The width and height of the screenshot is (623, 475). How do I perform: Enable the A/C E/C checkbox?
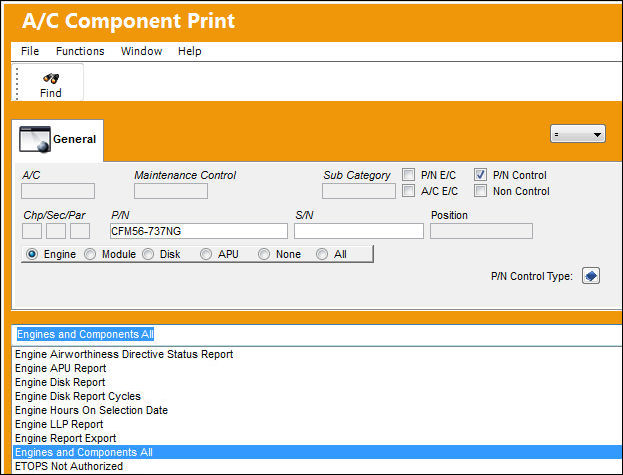[408, 191]
